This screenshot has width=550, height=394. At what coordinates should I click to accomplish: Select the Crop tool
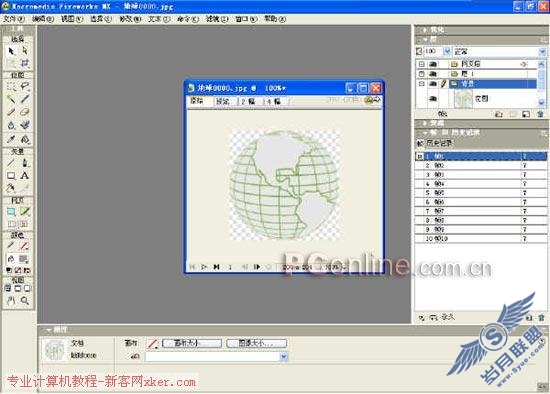coord(24,64)
